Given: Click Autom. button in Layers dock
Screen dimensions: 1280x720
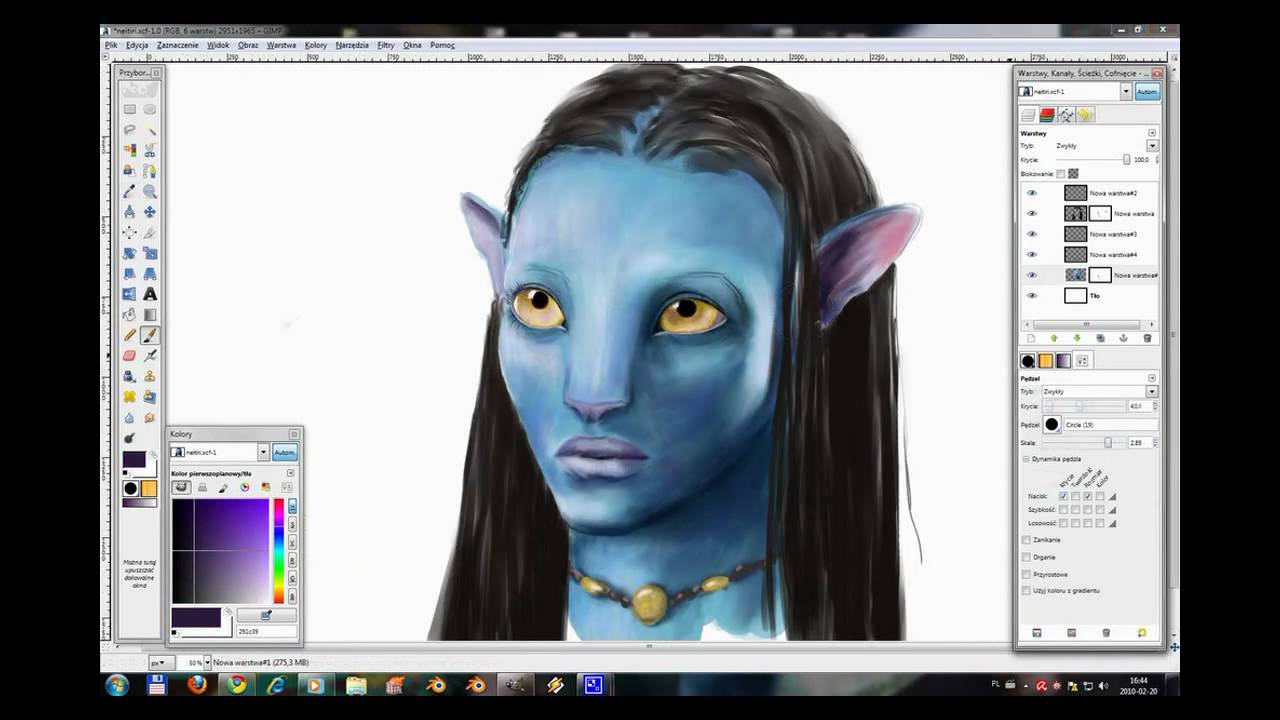Looking at the screenshot, I should click(x=1147, y=91).
